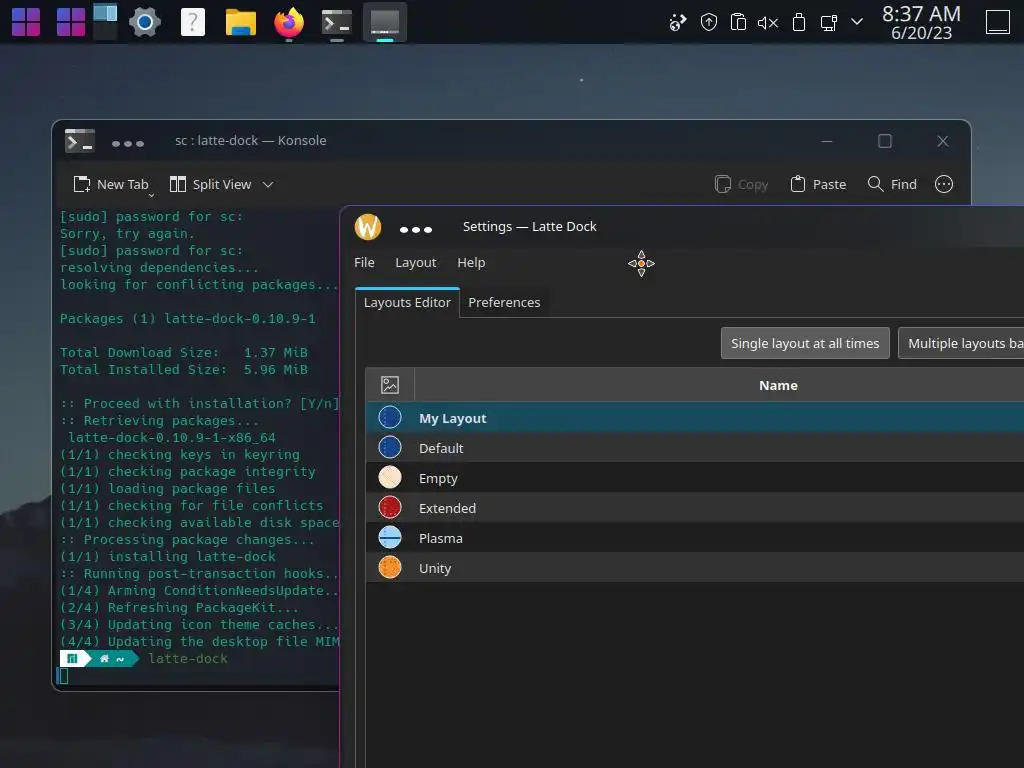The image size is (1024, 768).
Task: Click the peach circle of Empty layout
Action: (x=390, y=477)
